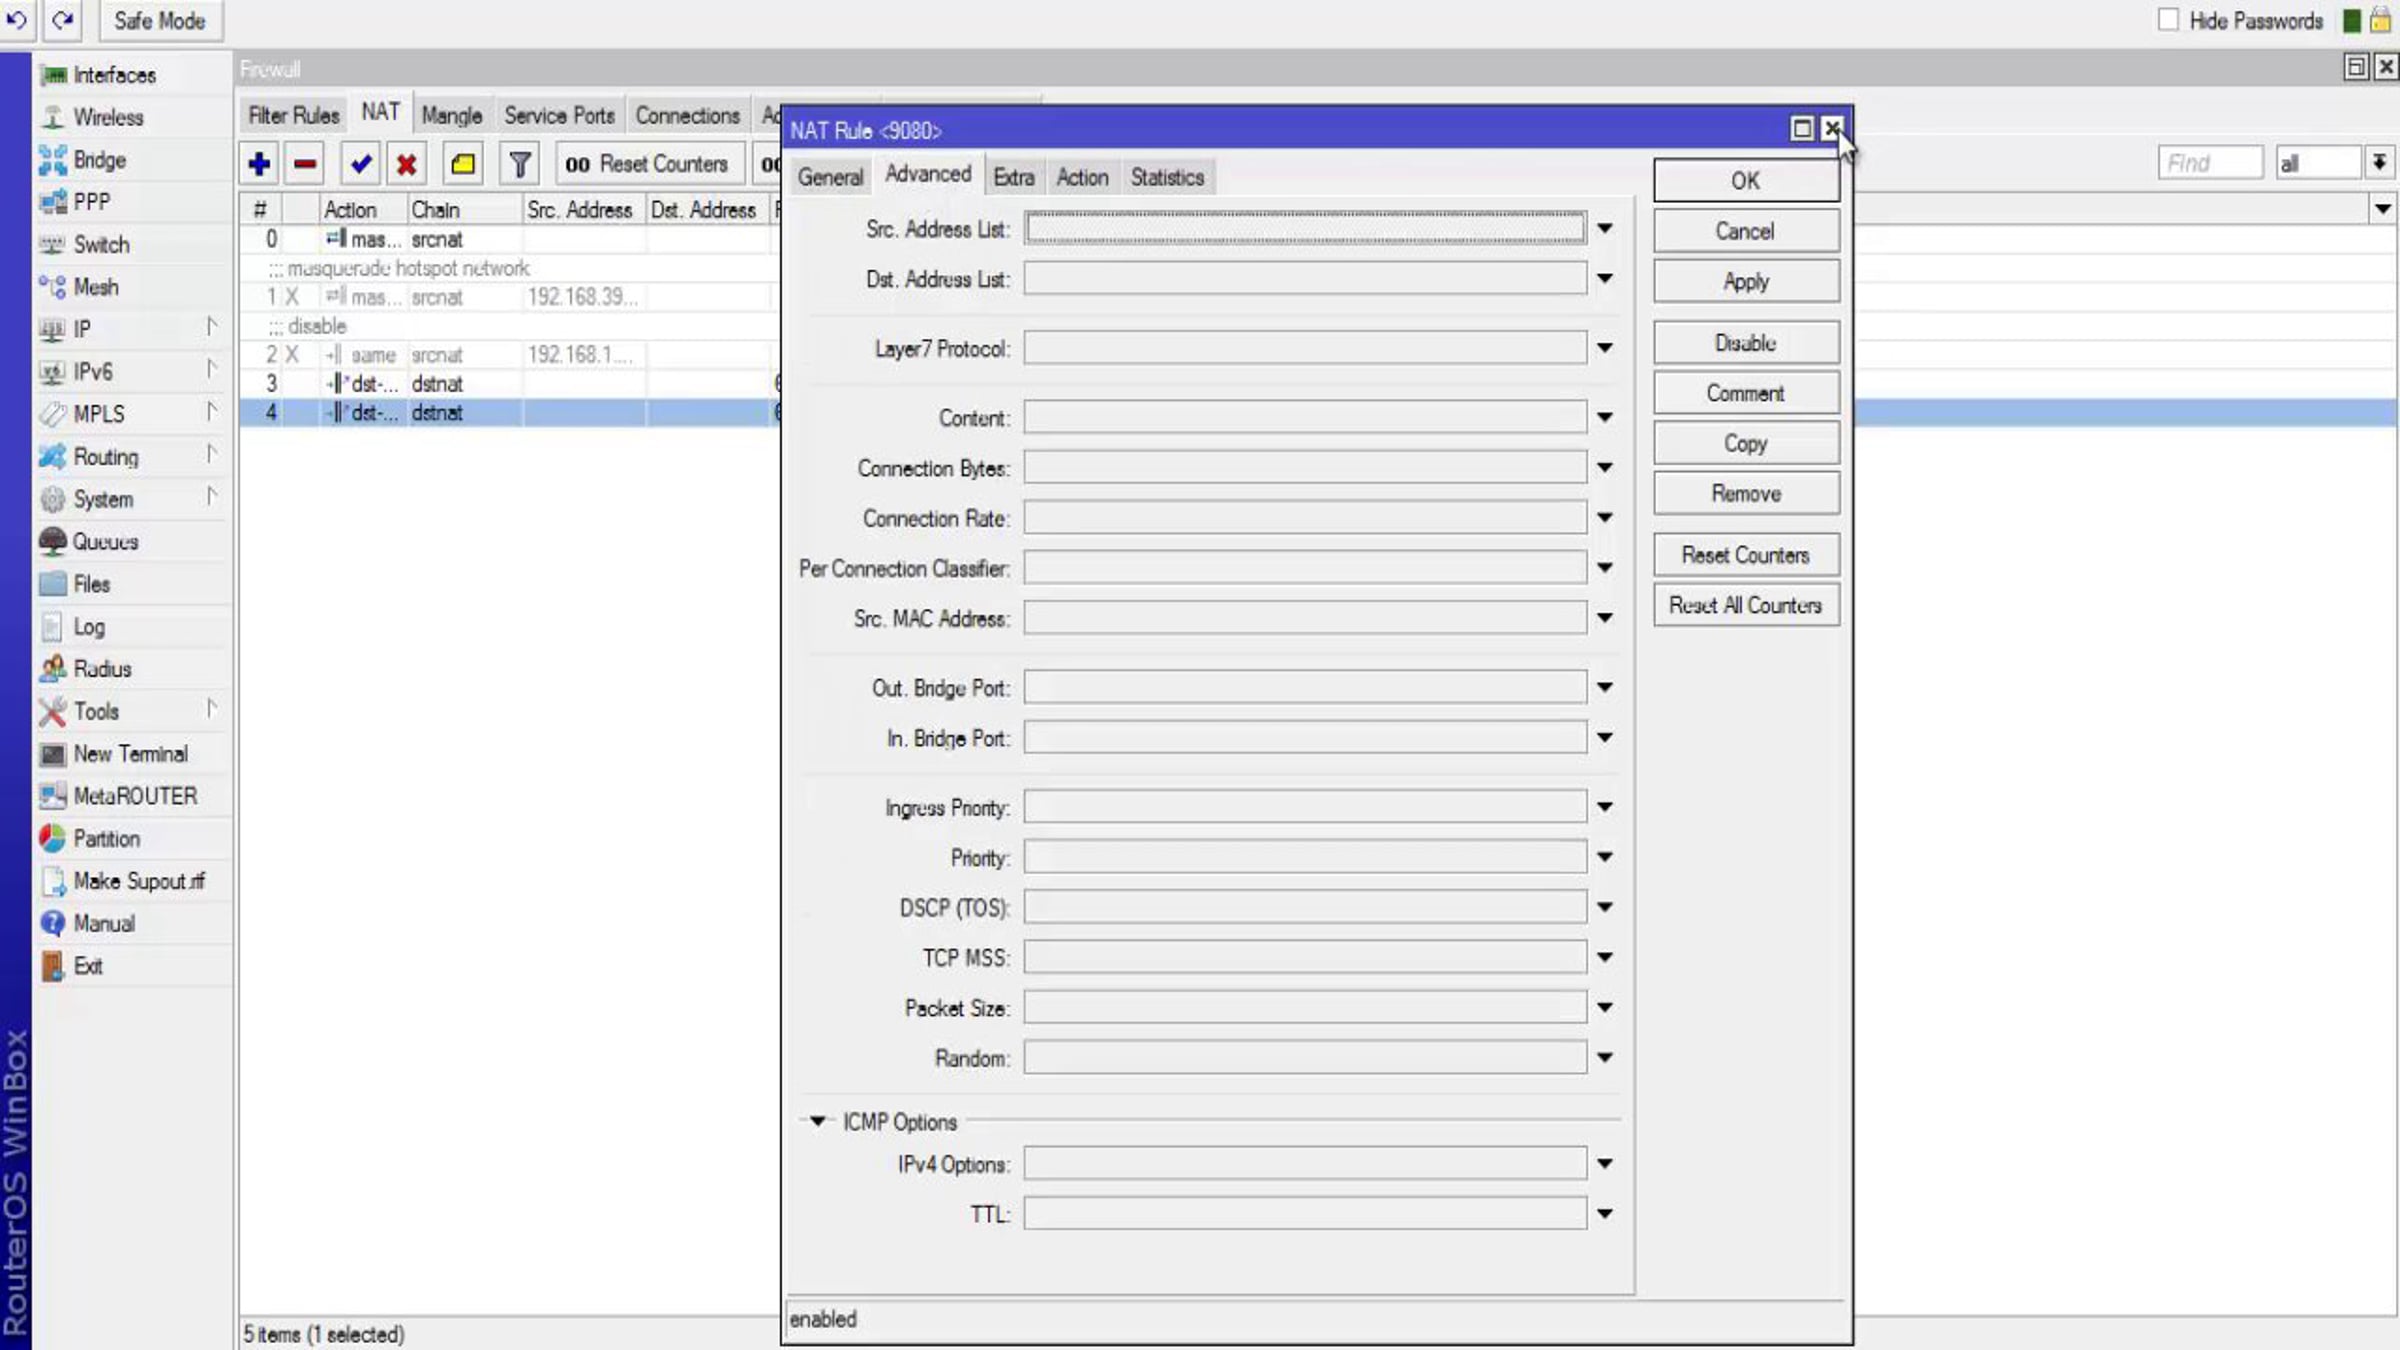Click the red X disable icon
The height and width of the screenshot is (1350, 2400).
click(406, 164)
